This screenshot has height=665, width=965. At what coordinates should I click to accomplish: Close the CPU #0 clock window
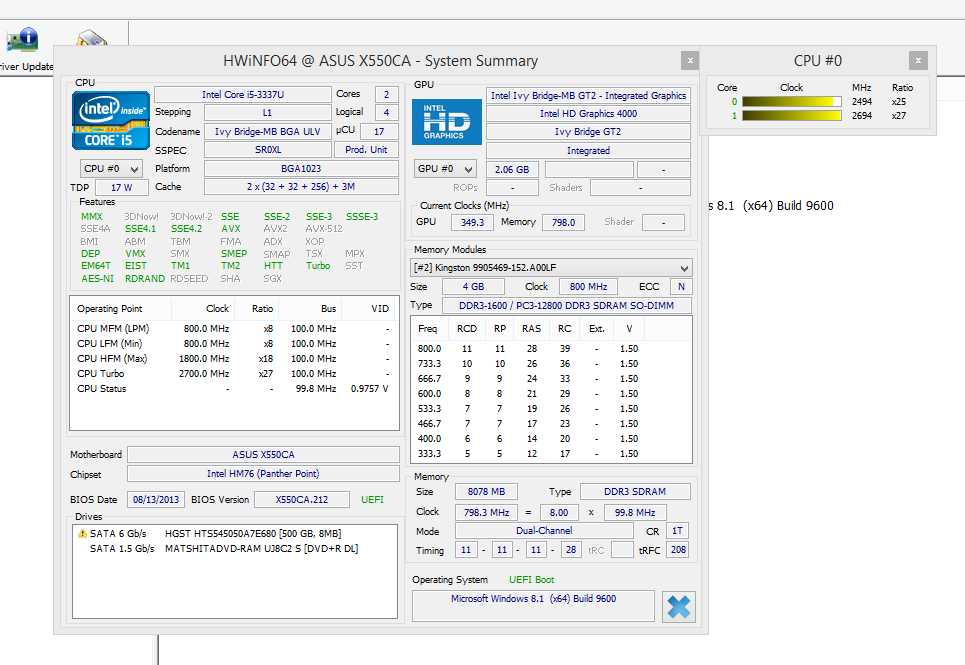point(918,60)
